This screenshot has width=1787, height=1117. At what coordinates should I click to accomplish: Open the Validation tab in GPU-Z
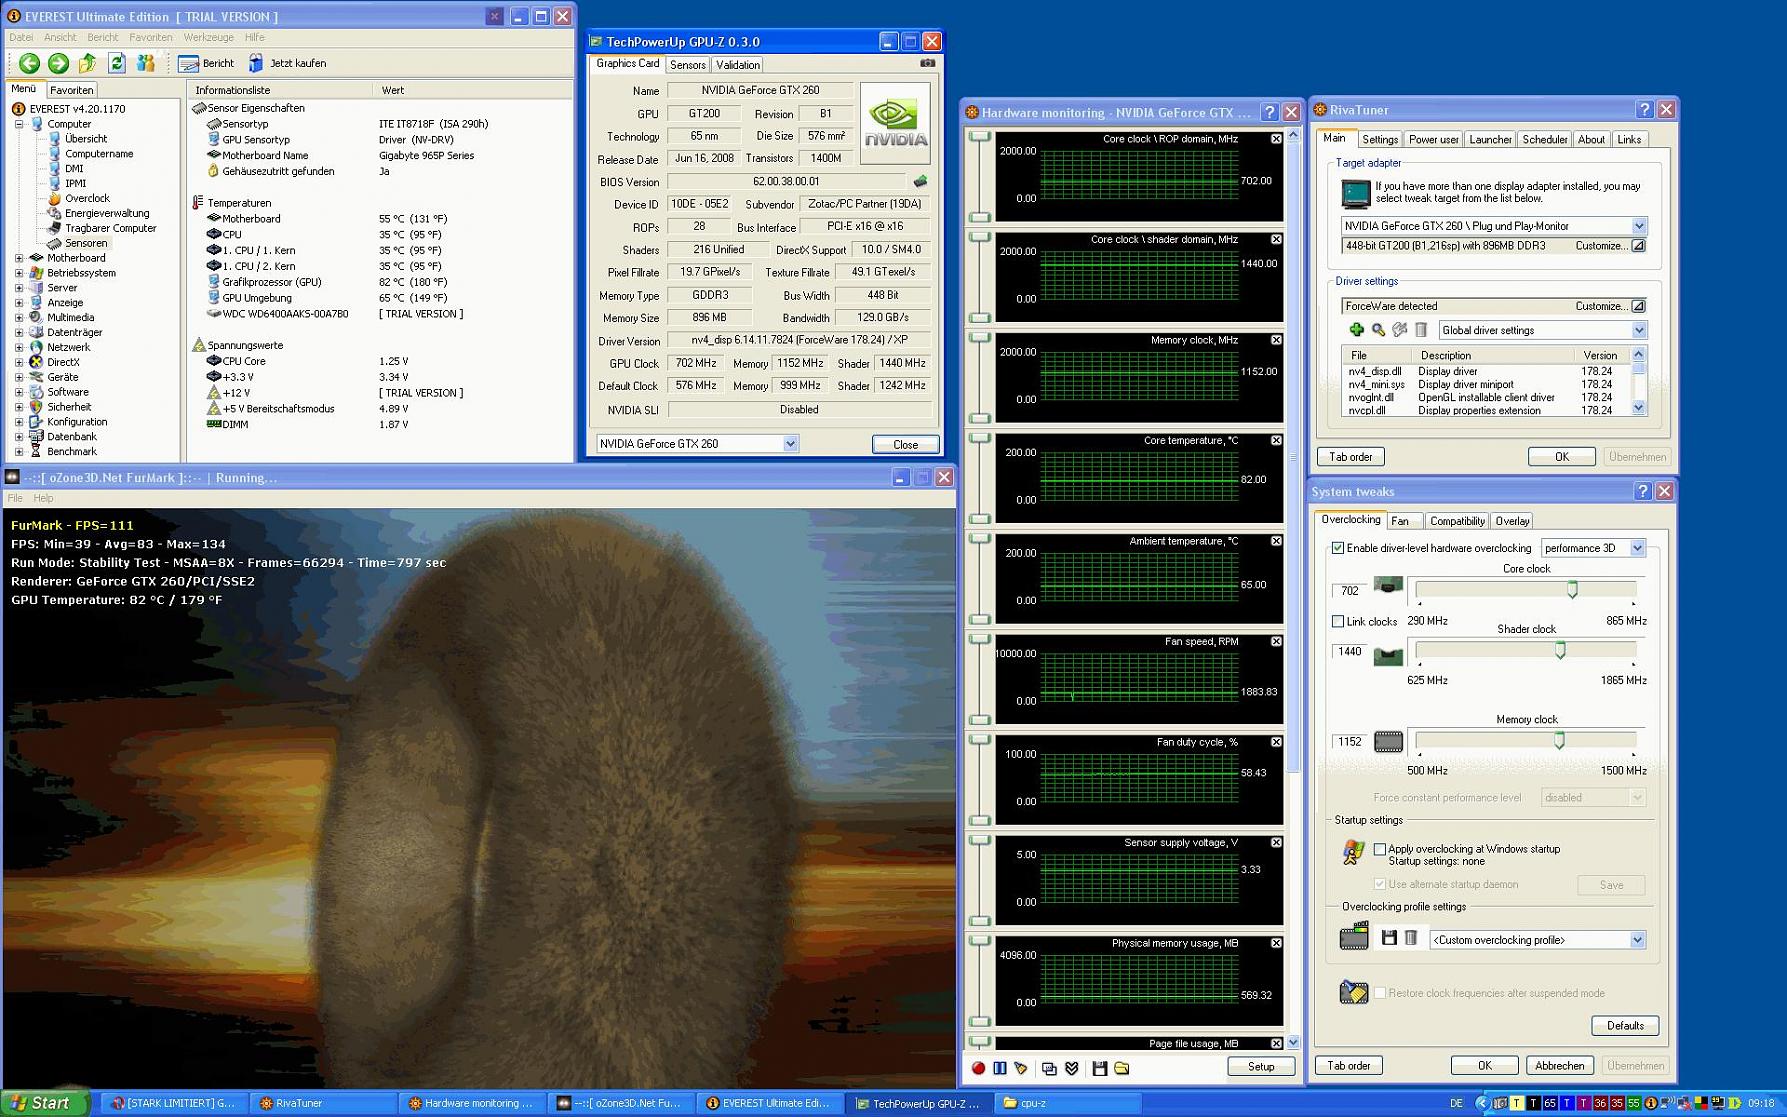pyautogui.click(x=738, y=65)
